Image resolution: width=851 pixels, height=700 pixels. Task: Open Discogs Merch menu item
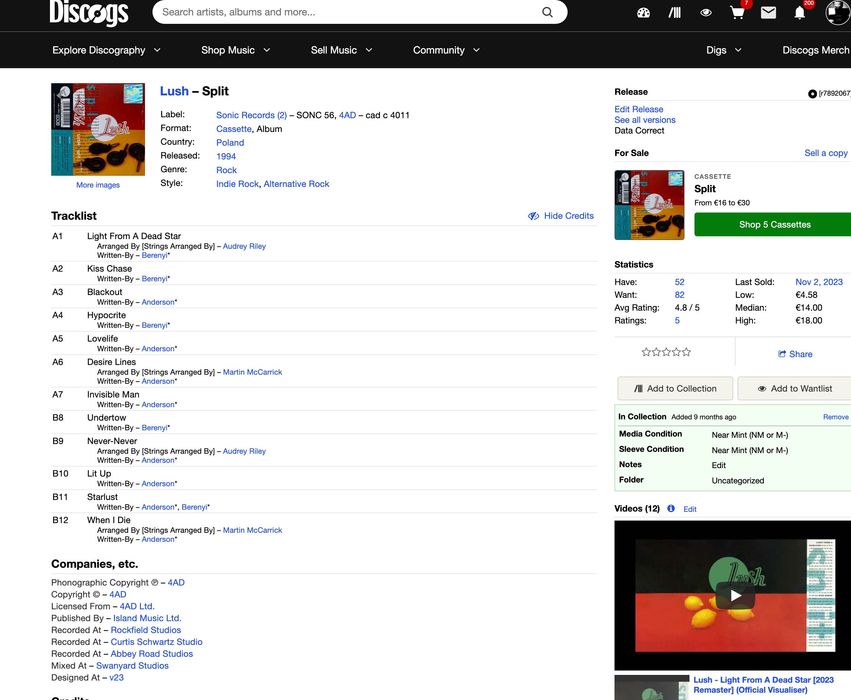(x=816, y=50)
